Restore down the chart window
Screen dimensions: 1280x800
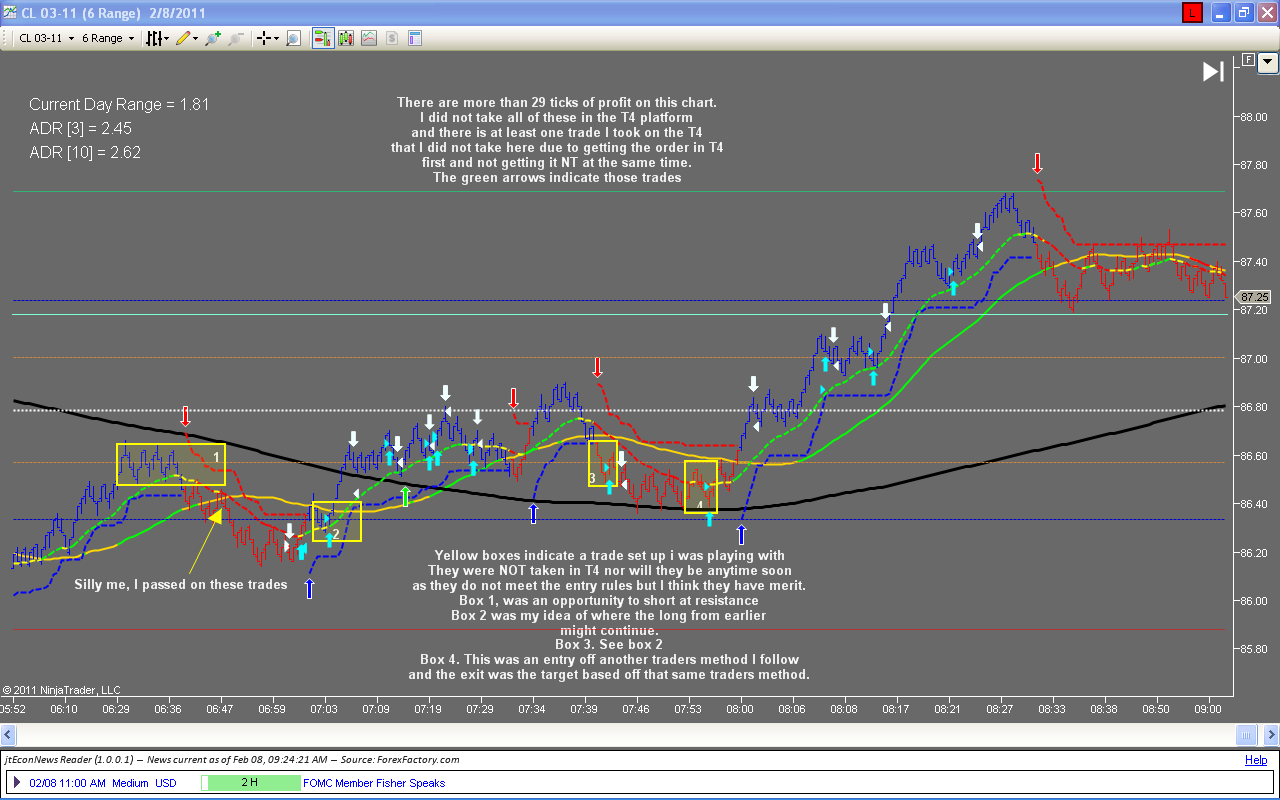click(1243, 13)
